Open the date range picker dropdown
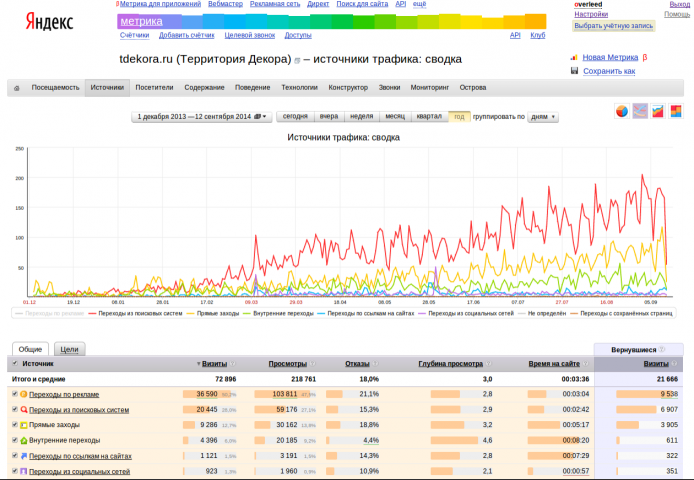 [201, 117]
